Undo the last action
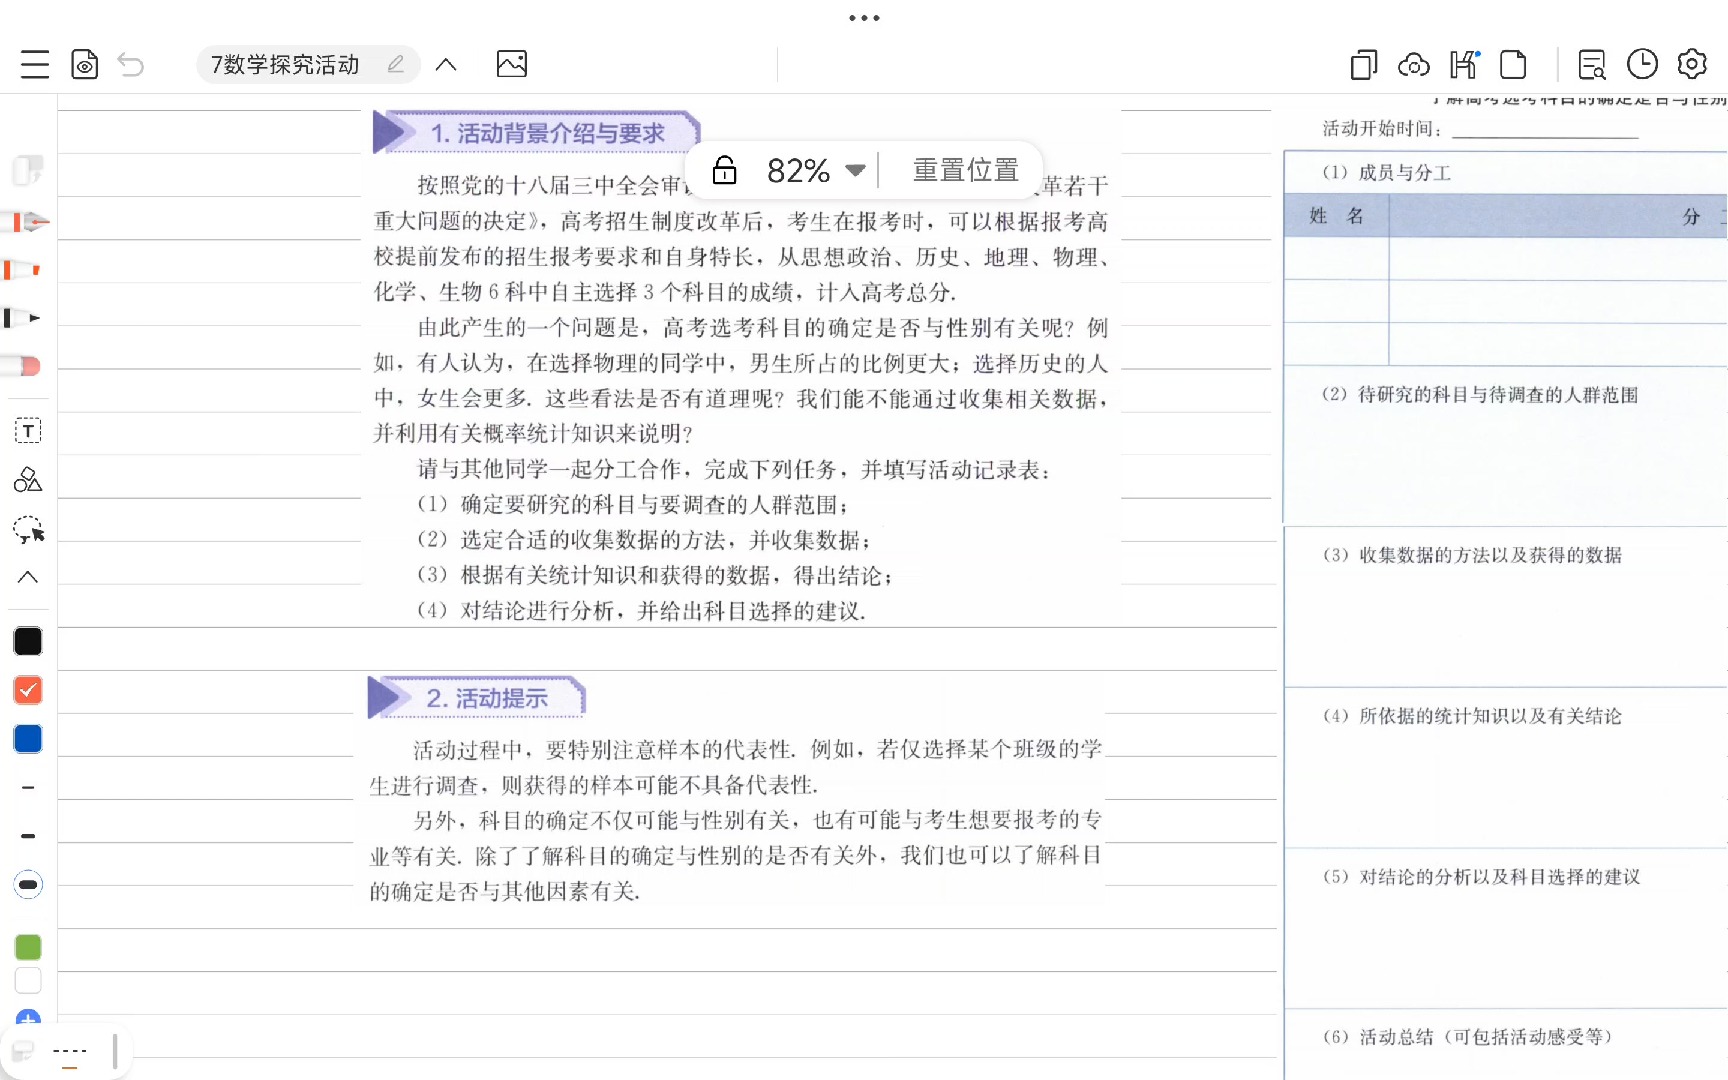Viewport: 1728px width, 1080px height. pyautogui.click(x=131, y=64)
